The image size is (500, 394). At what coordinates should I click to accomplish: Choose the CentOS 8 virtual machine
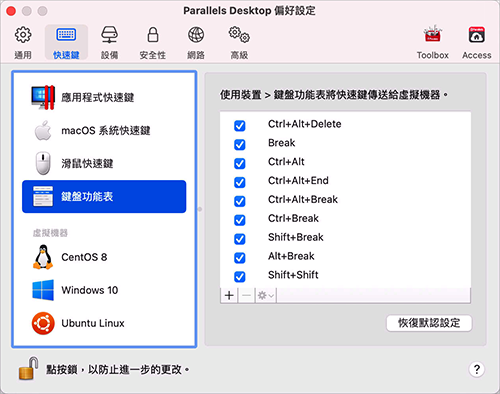click(x=104, y=257)
